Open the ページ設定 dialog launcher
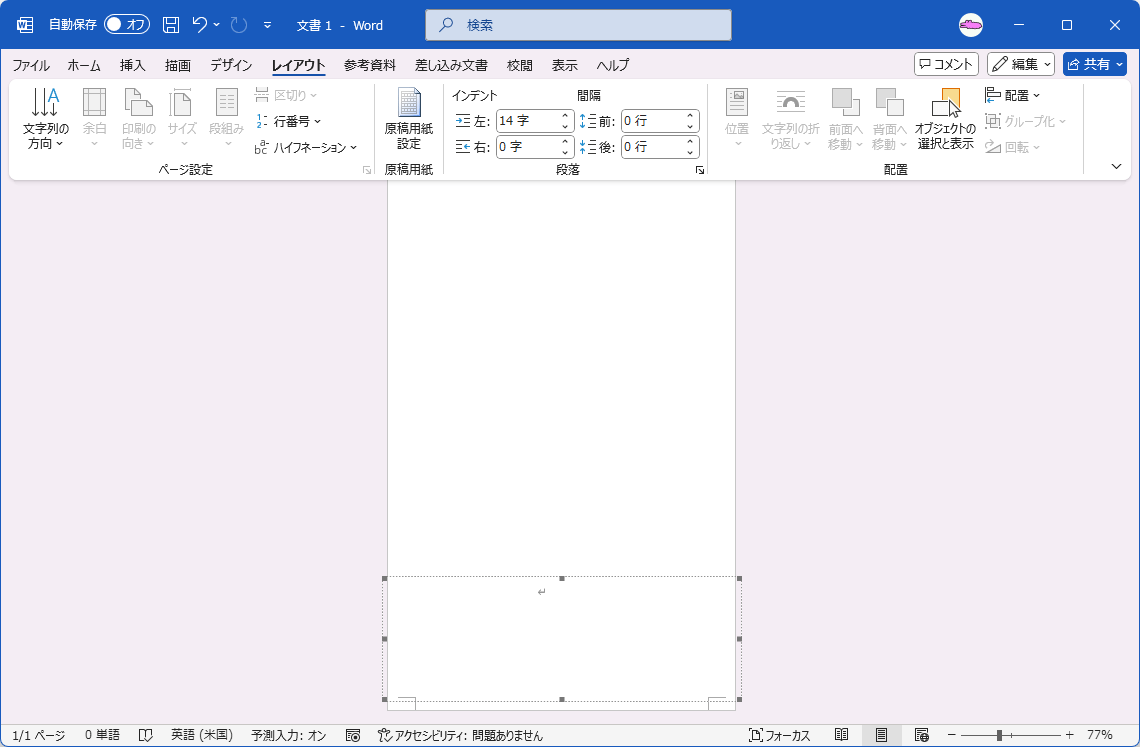The image size is (1140, 747). click(366, 170)
